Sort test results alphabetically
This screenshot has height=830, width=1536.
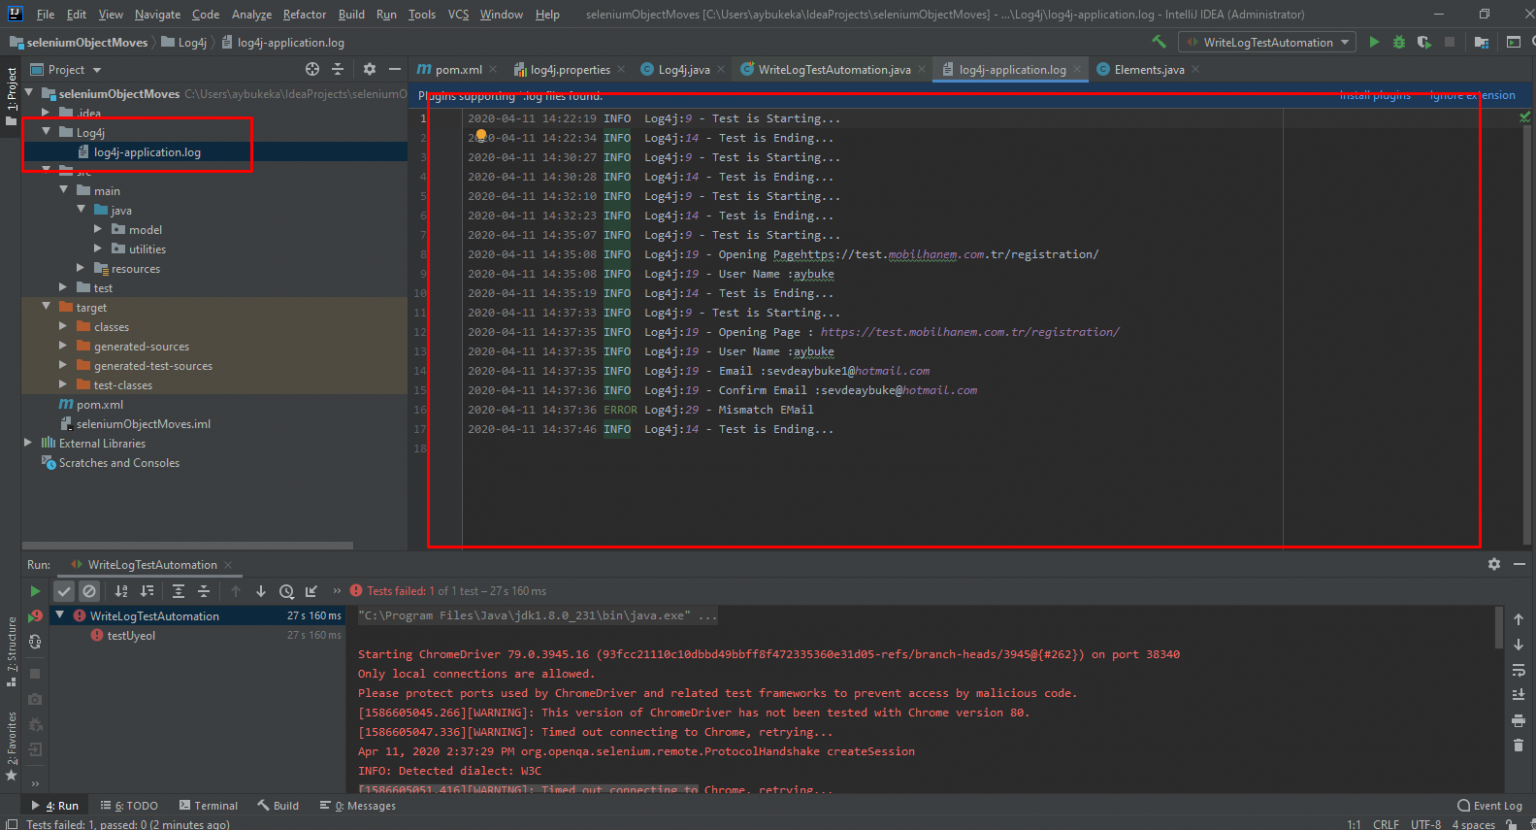click(x=121, y=591)
